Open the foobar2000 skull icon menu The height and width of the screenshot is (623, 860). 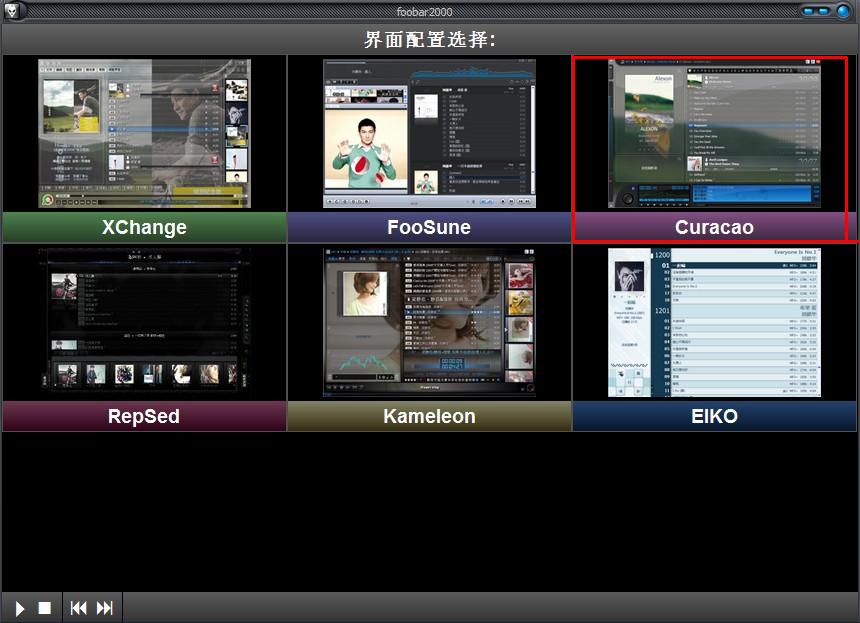11,10
